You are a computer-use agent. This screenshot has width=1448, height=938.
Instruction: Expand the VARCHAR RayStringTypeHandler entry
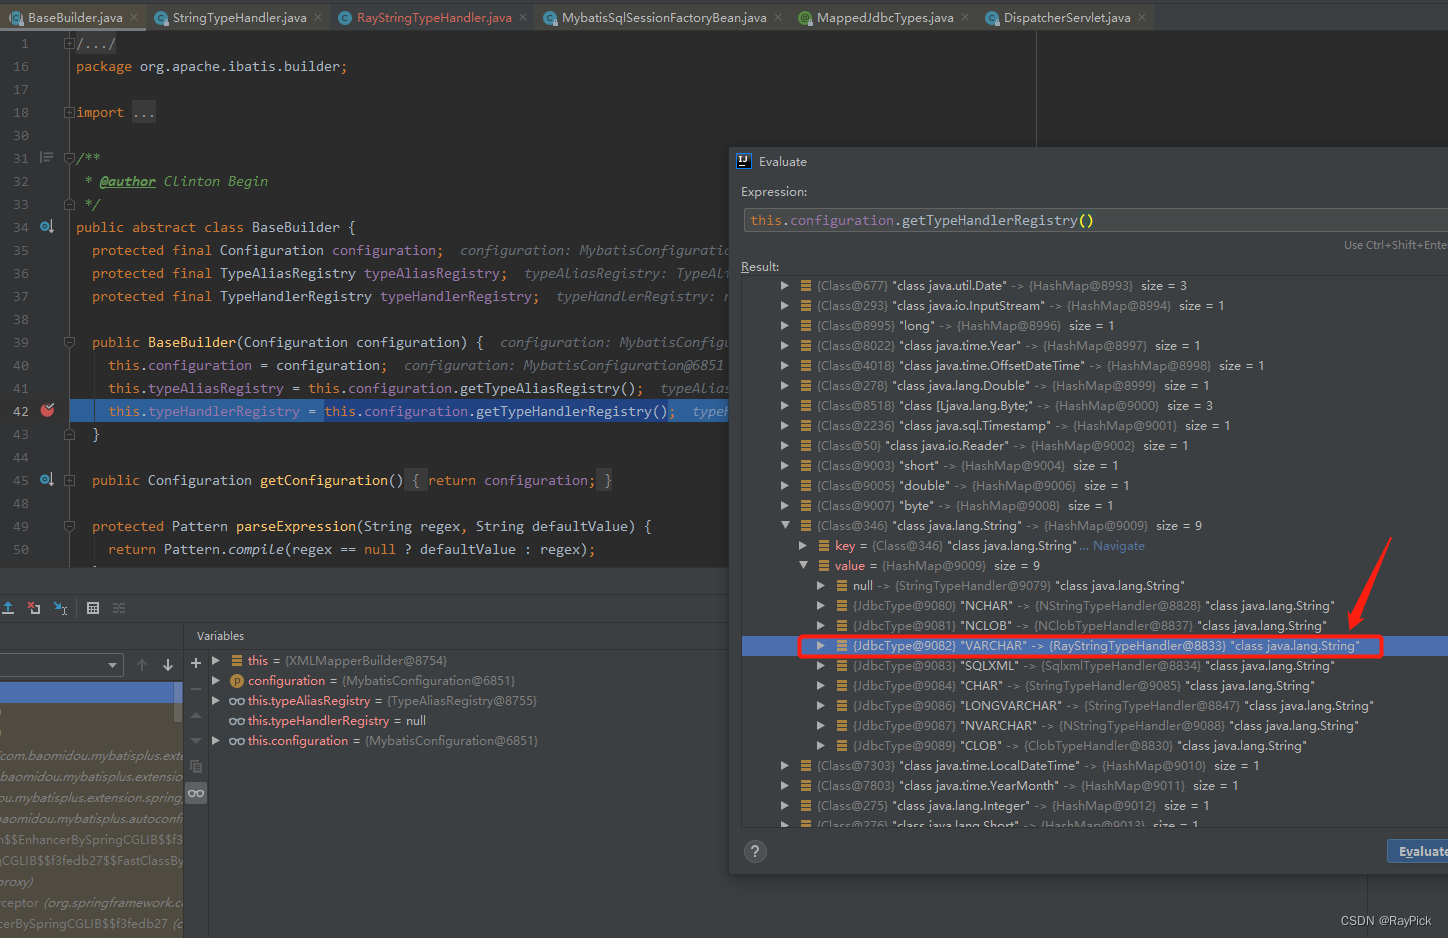(821, 646)
